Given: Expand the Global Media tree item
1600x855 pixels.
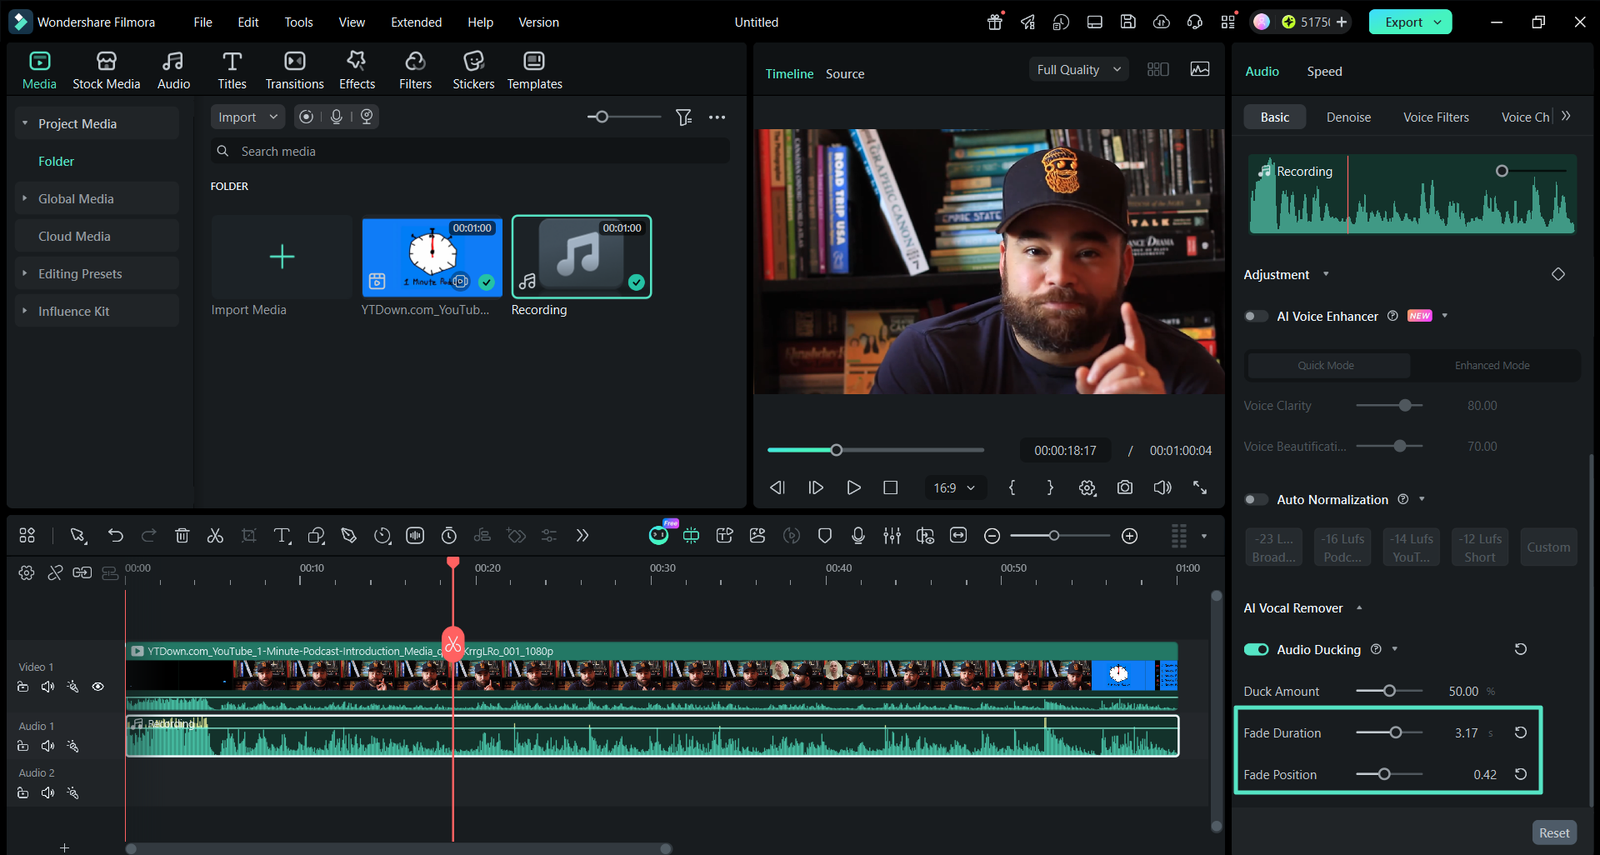Looking at the screenshot, I should pyautogui.click(x=24, y=198).
